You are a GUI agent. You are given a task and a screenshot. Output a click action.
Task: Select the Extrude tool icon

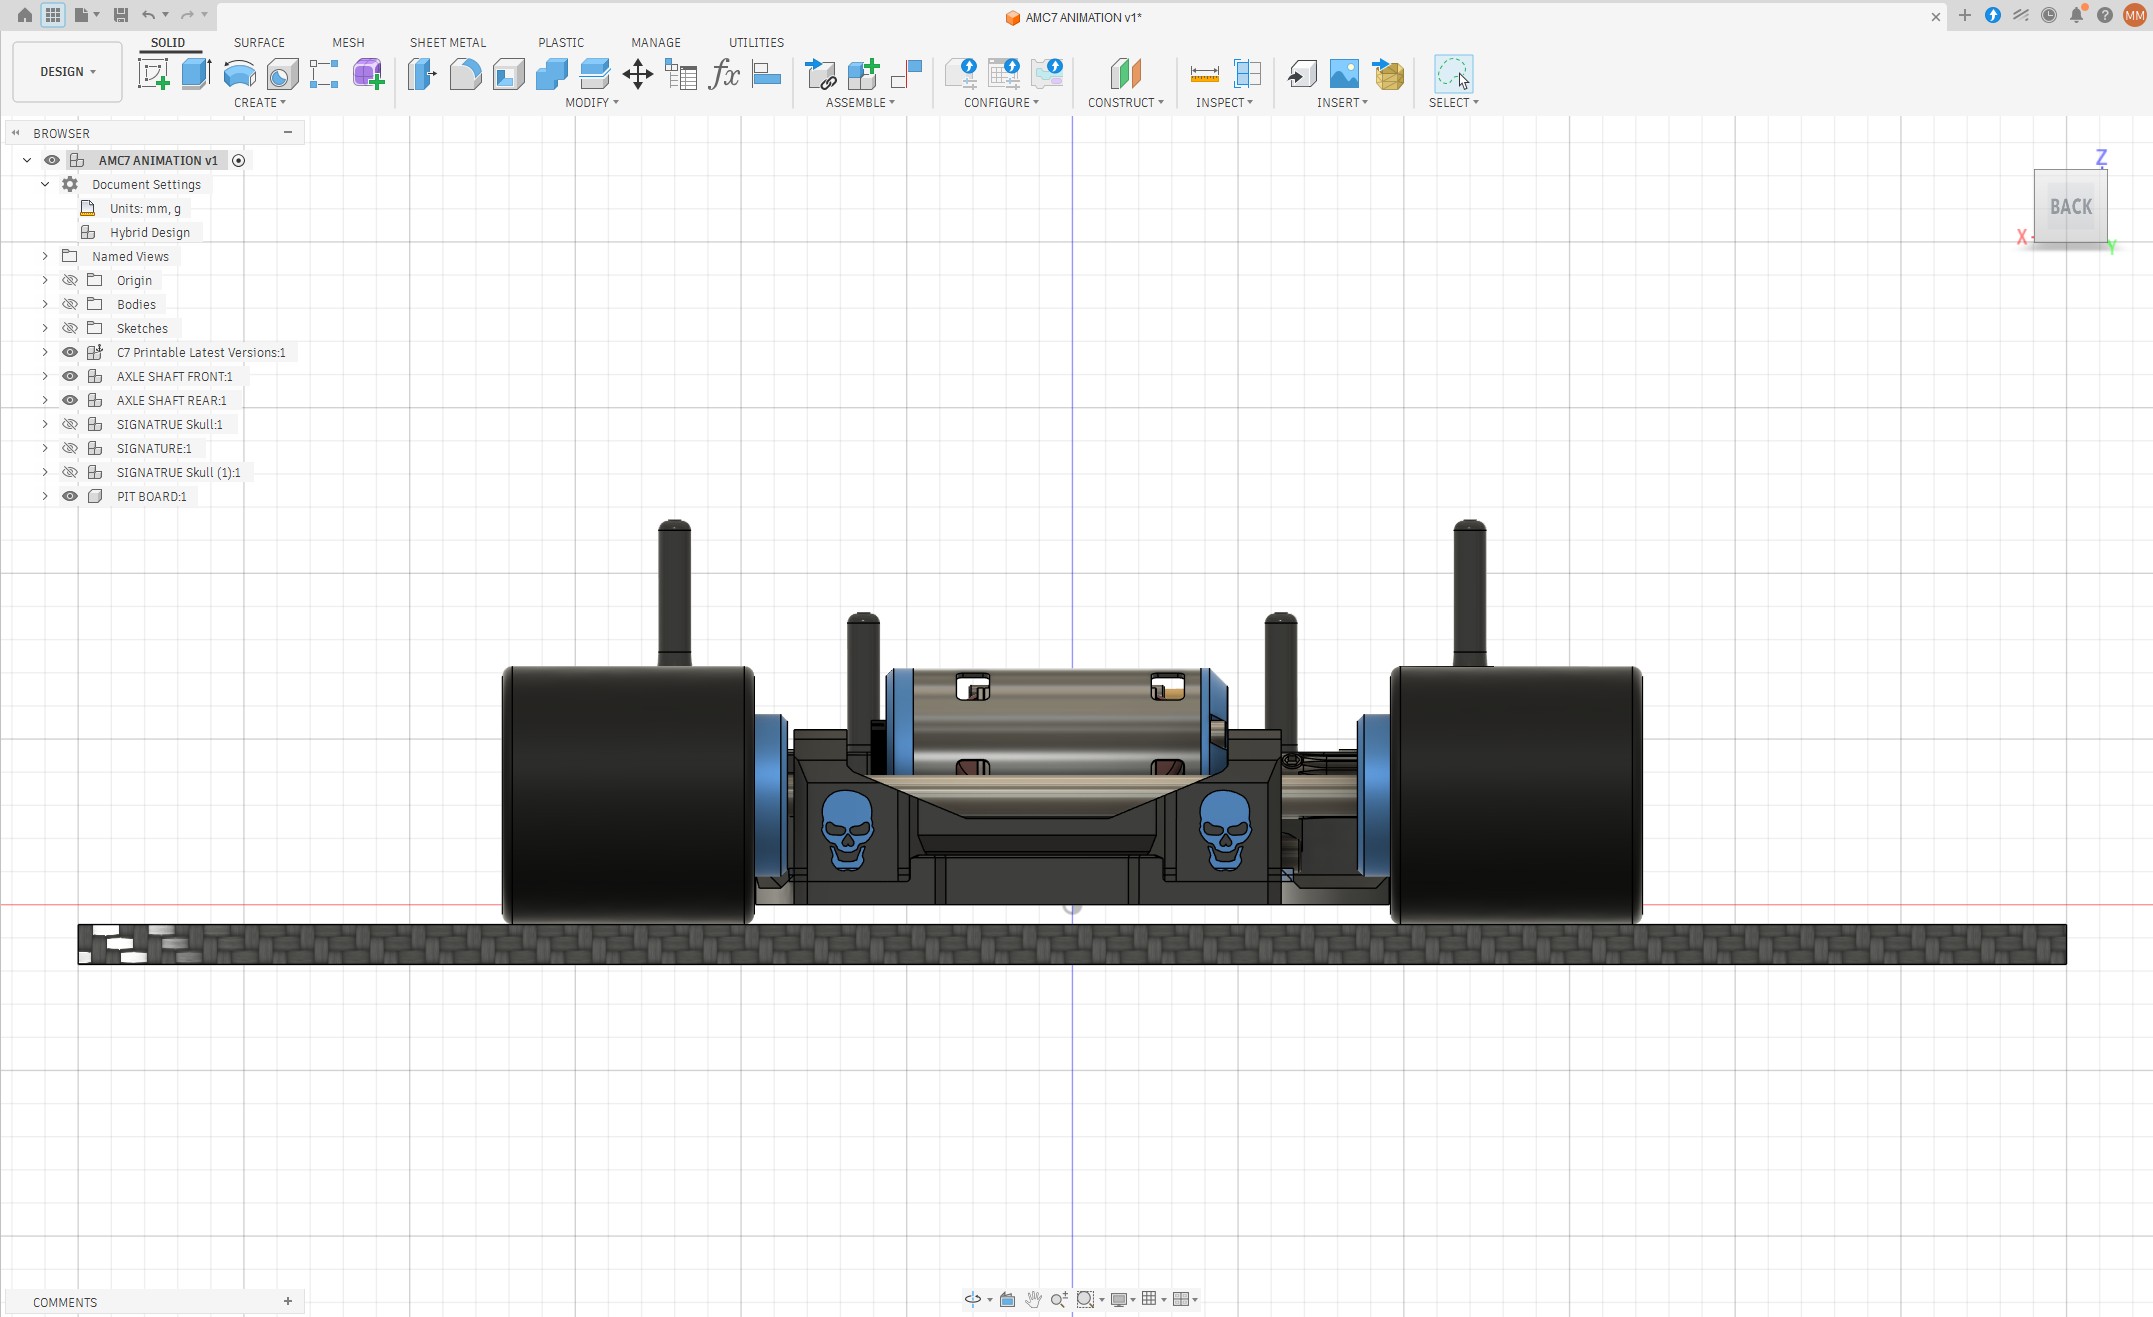(x=196, y=74)
